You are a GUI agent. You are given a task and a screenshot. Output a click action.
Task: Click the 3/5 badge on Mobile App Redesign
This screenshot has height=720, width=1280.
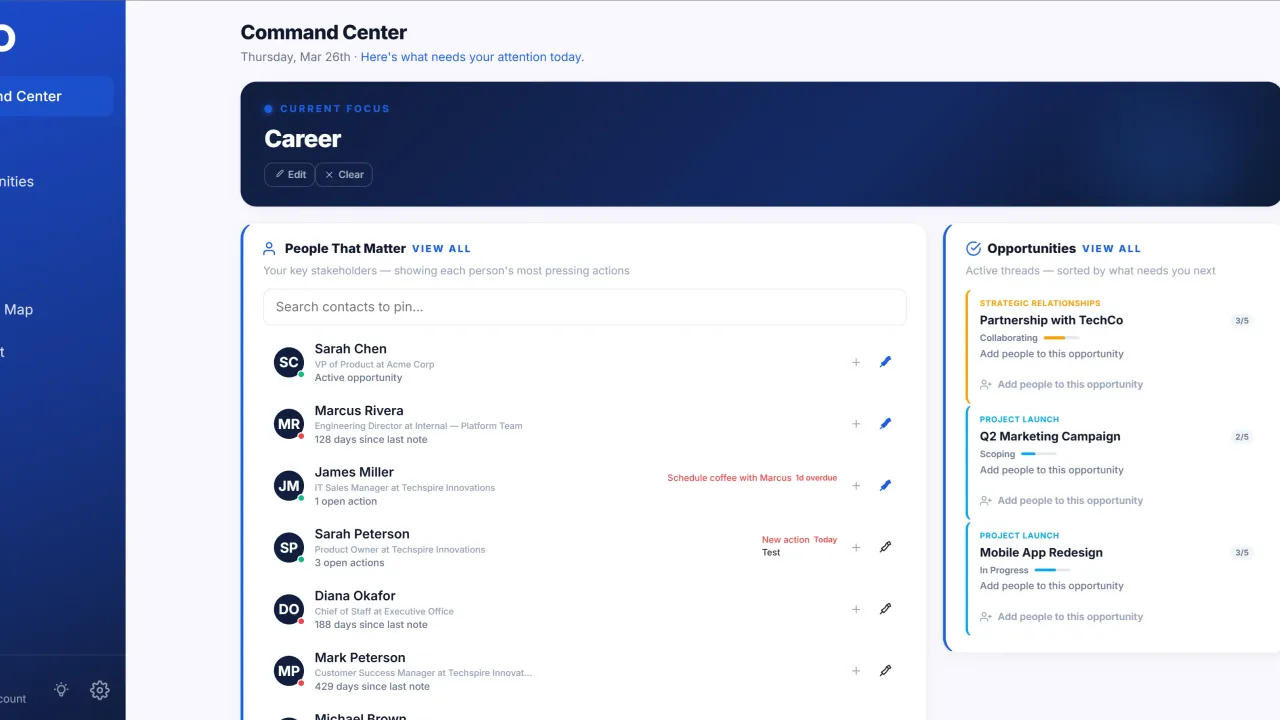(x=1242, y=553)
